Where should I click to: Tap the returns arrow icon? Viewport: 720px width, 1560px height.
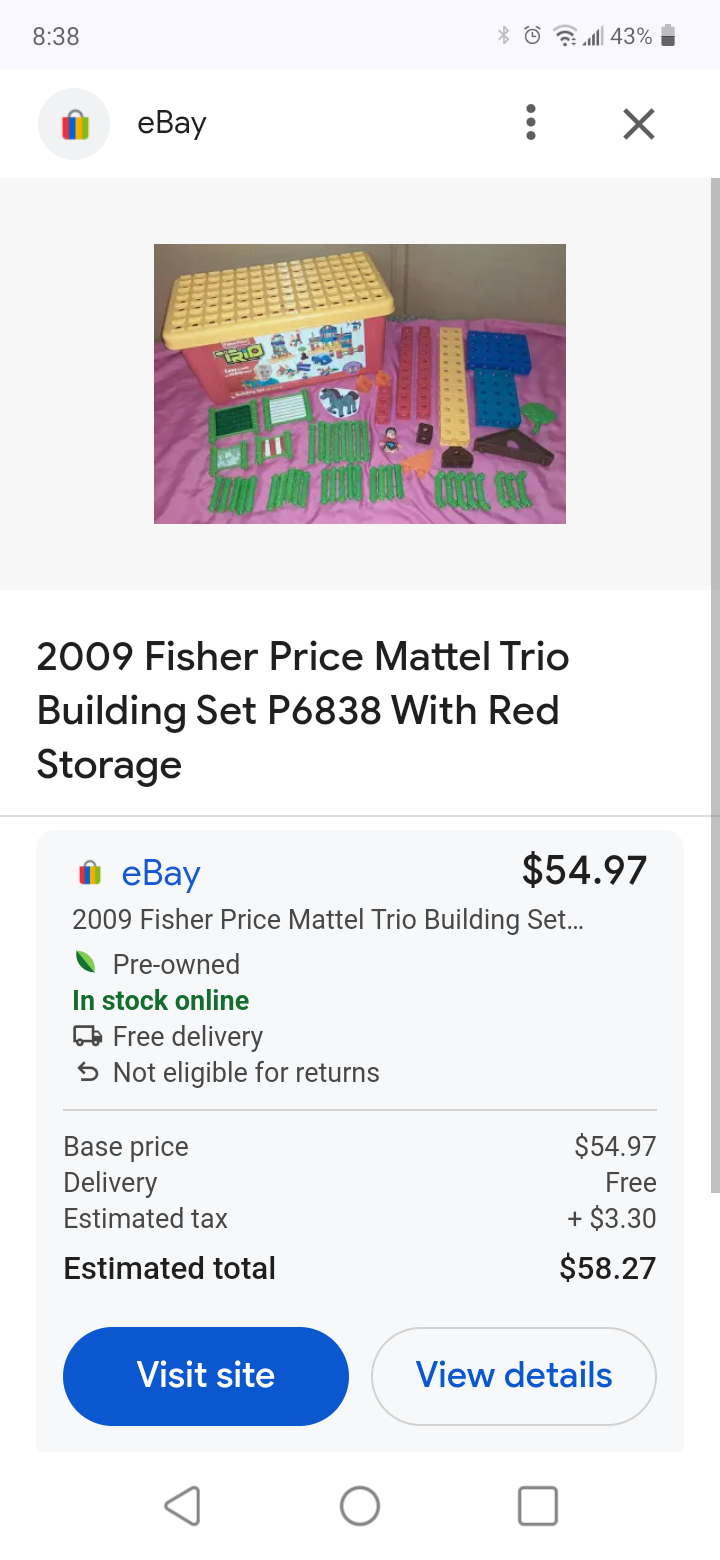coord(88,1072)
